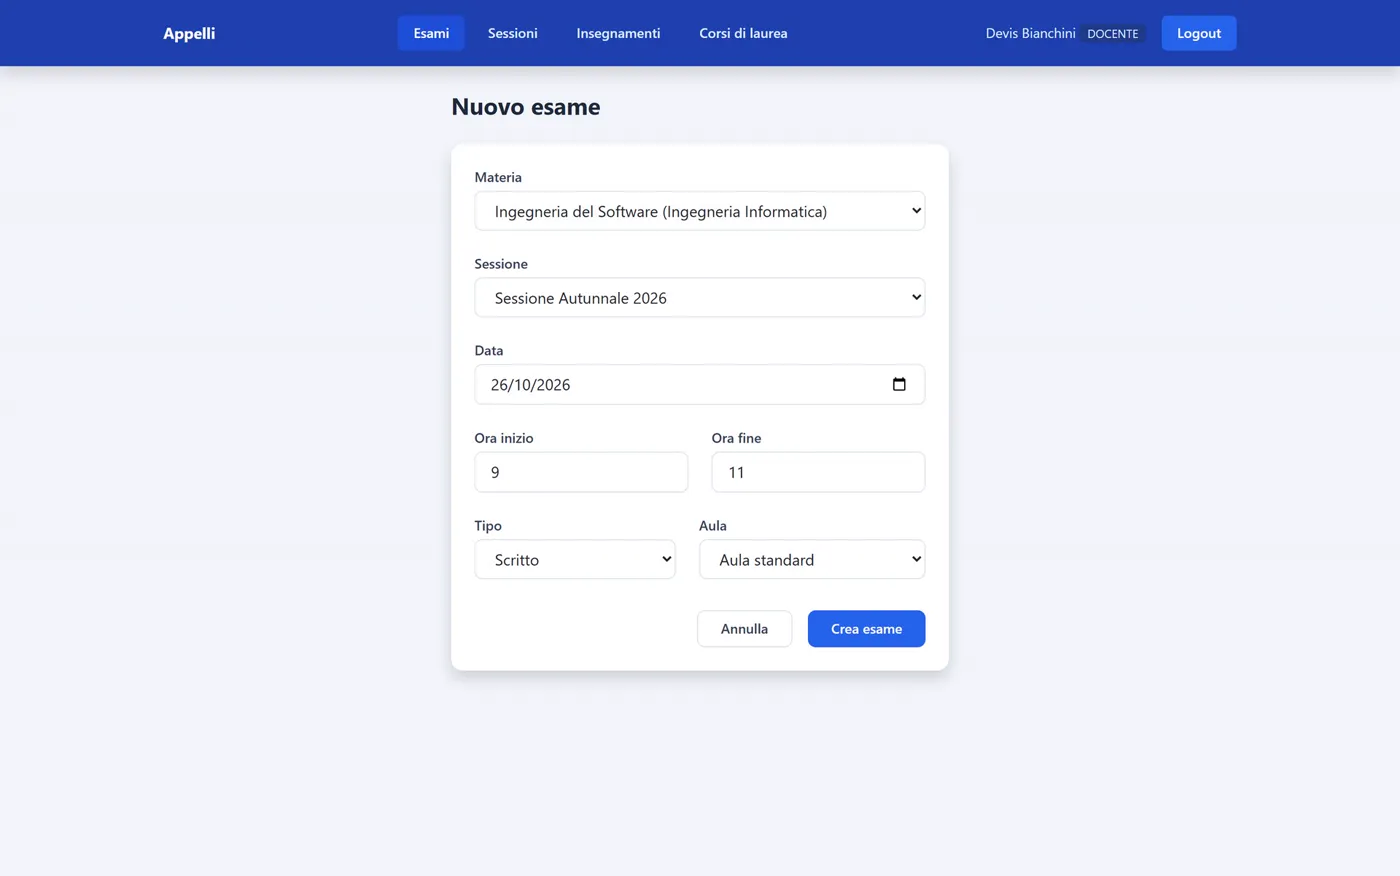The width and height of the screenshot is (1400, 876).
Task: Click the Nuovo esame heading
Action: coord(526,107)
